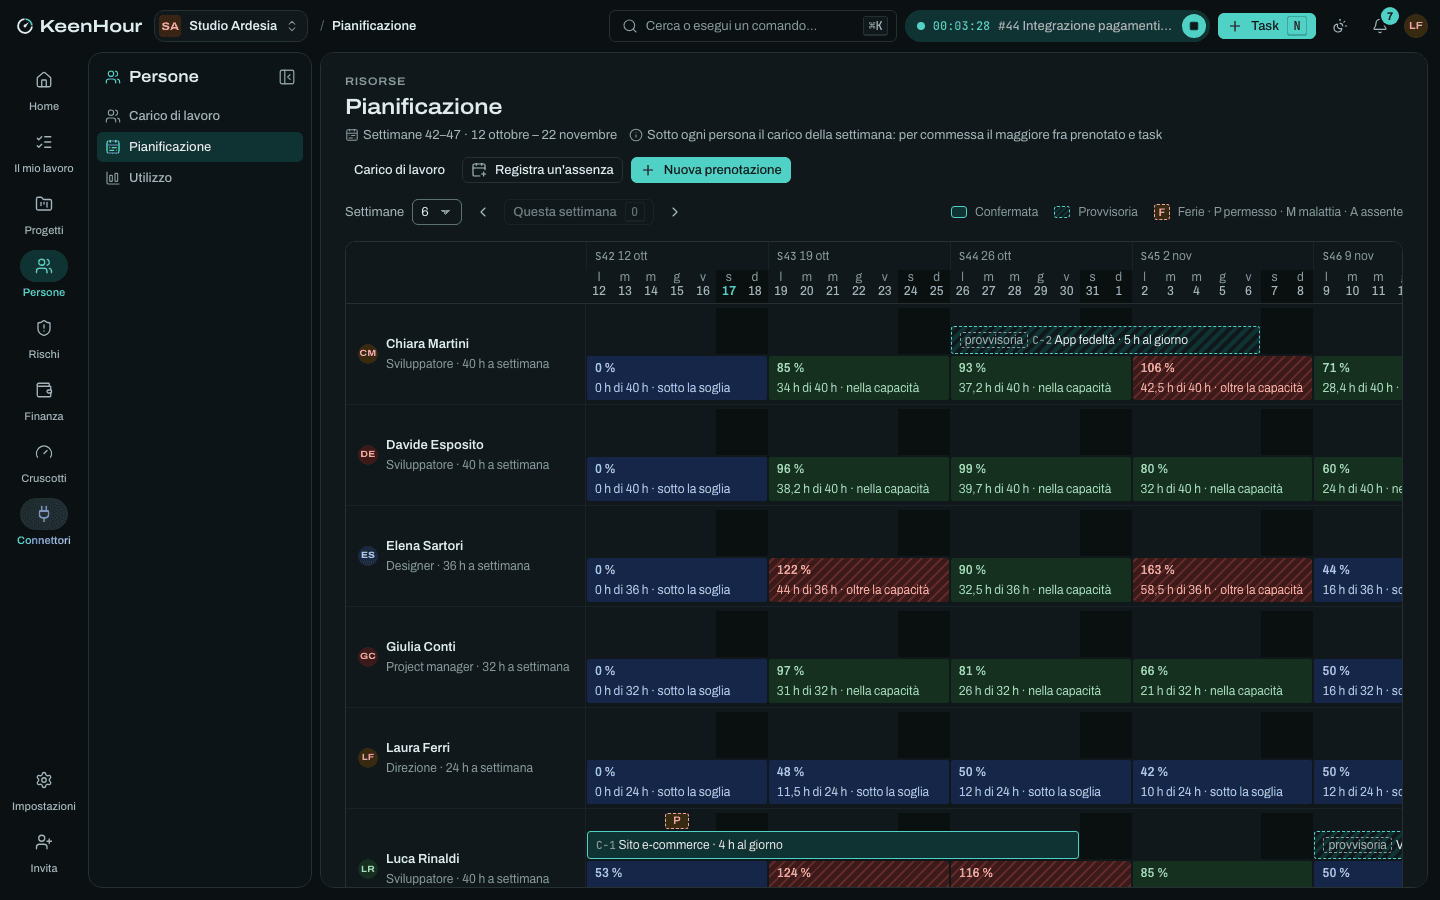Go to next weeks arrow

(675, 212)
